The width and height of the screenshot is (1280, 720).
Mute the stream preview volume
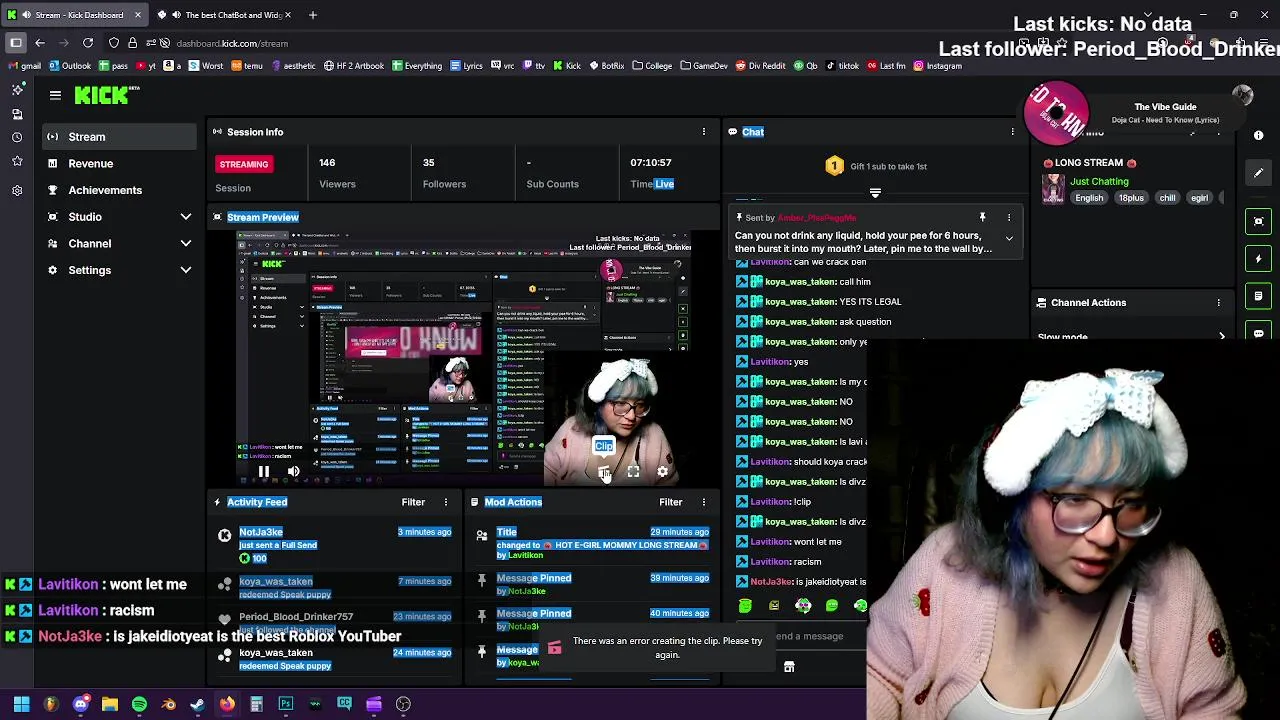[293, 472]
